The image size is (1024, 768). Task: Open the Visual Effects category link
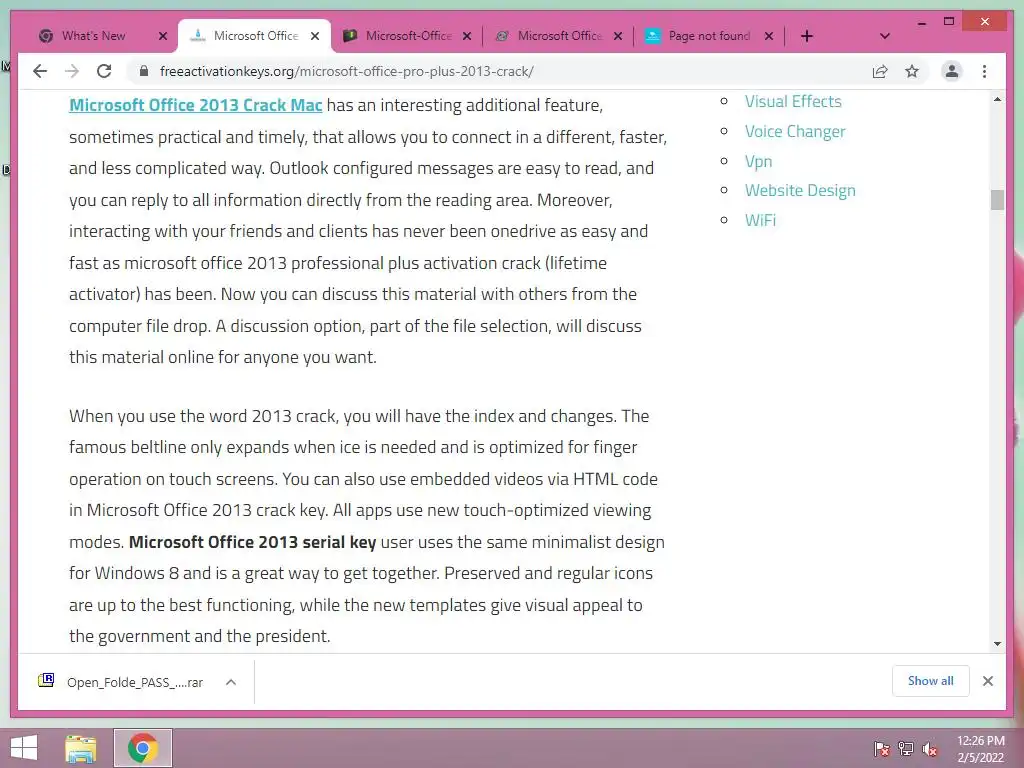[793, 101]
